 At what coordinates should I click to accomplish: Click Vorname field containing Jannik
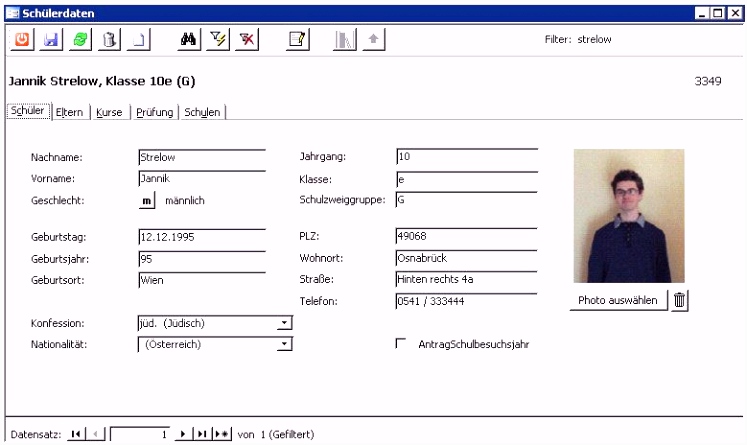click(202, 179)
